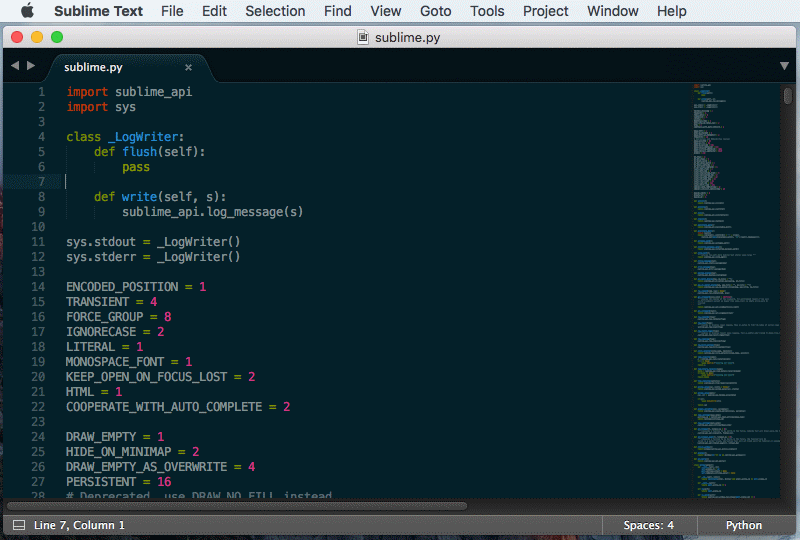Click the text 'import sys'

pos(101,107)
